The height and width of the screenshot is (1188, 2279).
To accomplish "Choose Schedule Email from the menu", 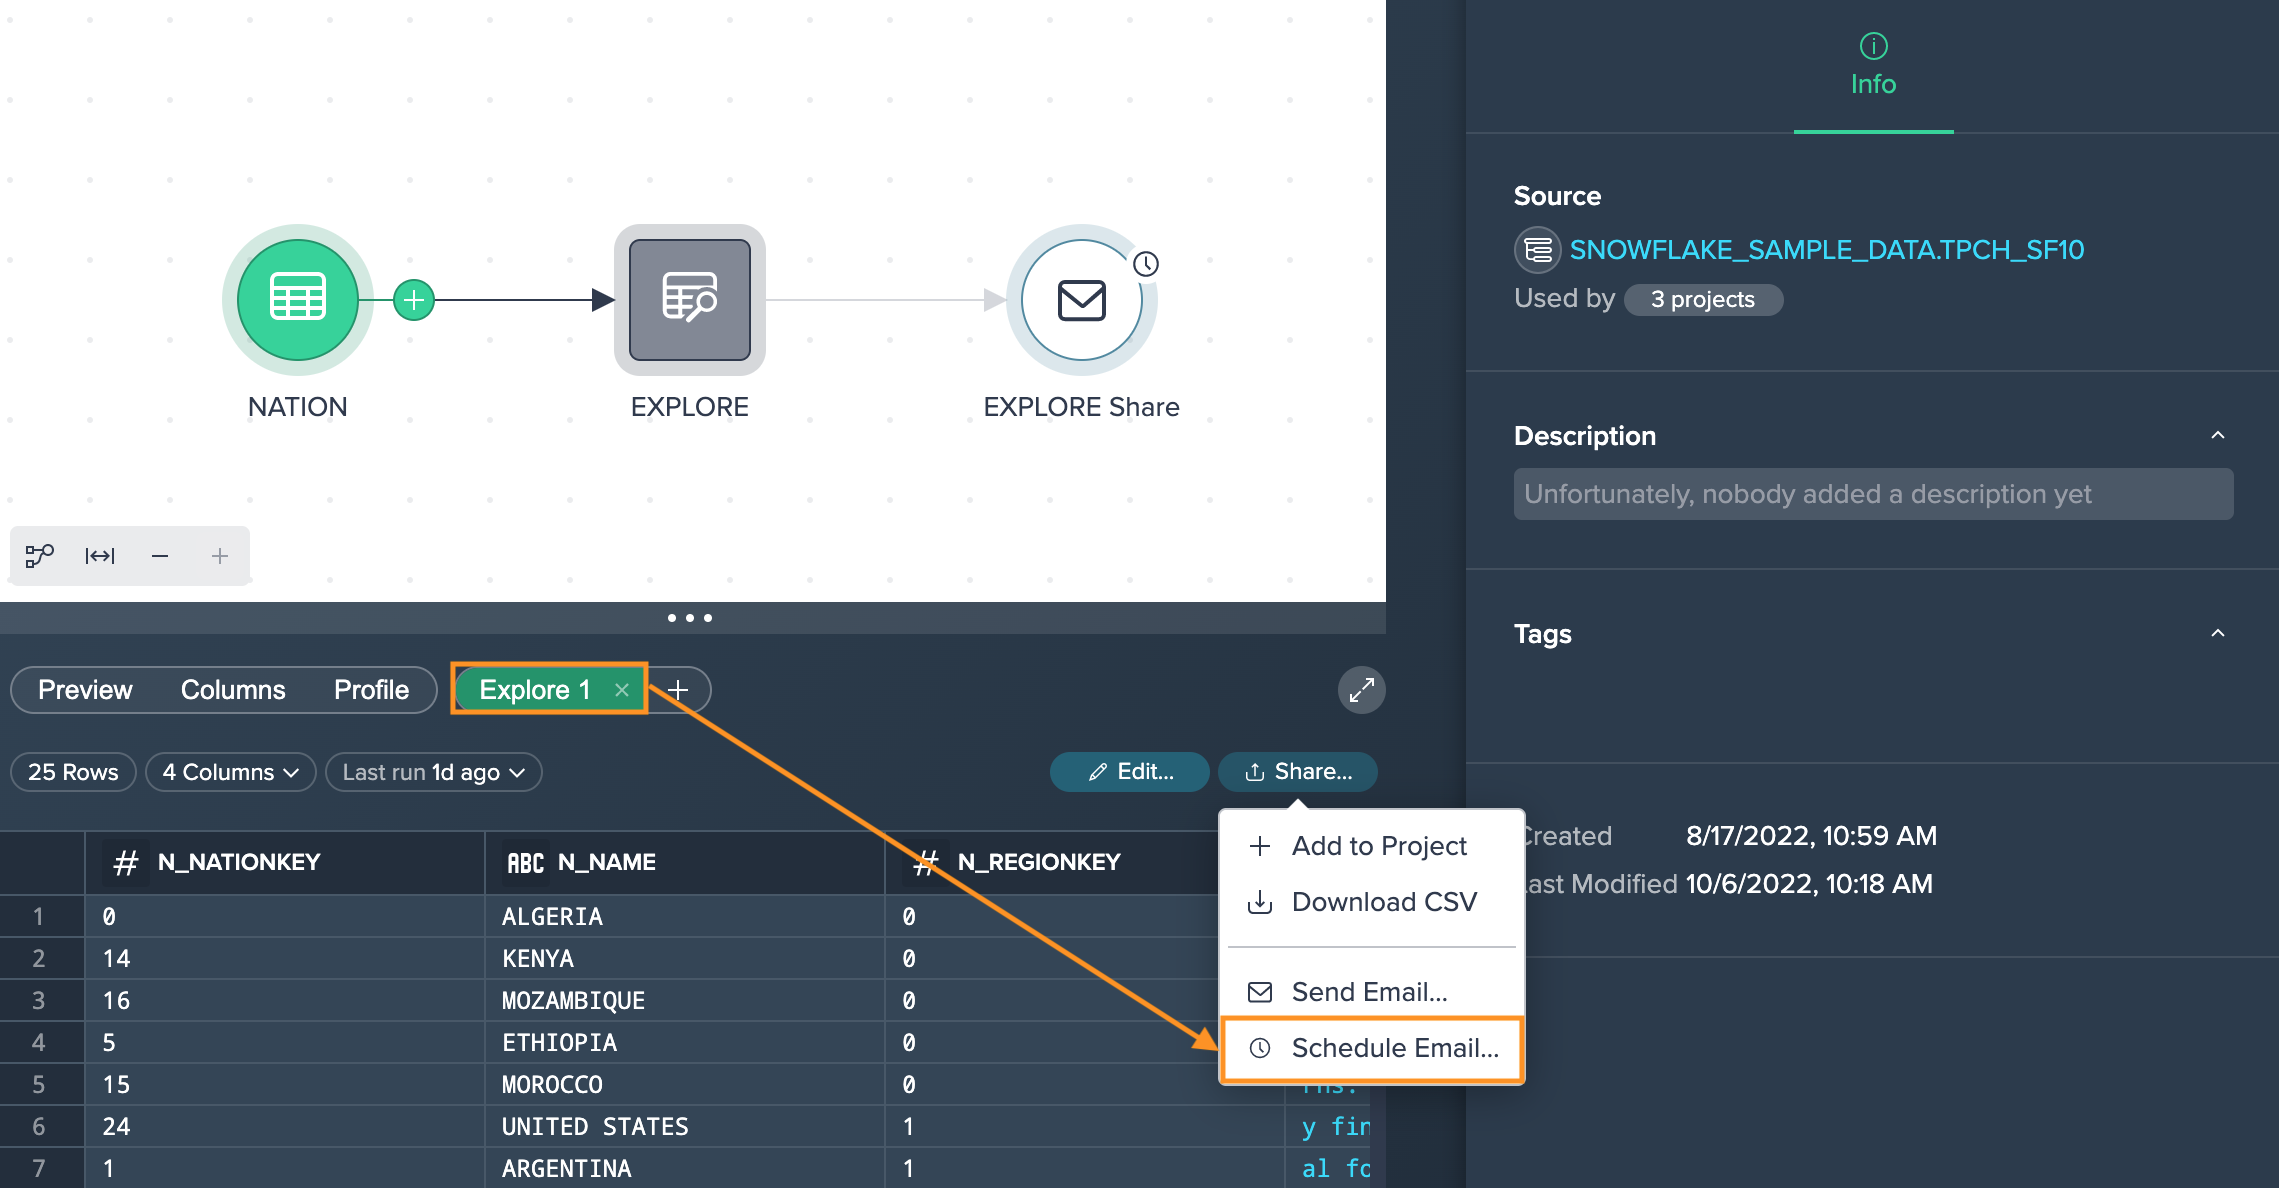I will pyautogui.click(x=1394, y=1047).
